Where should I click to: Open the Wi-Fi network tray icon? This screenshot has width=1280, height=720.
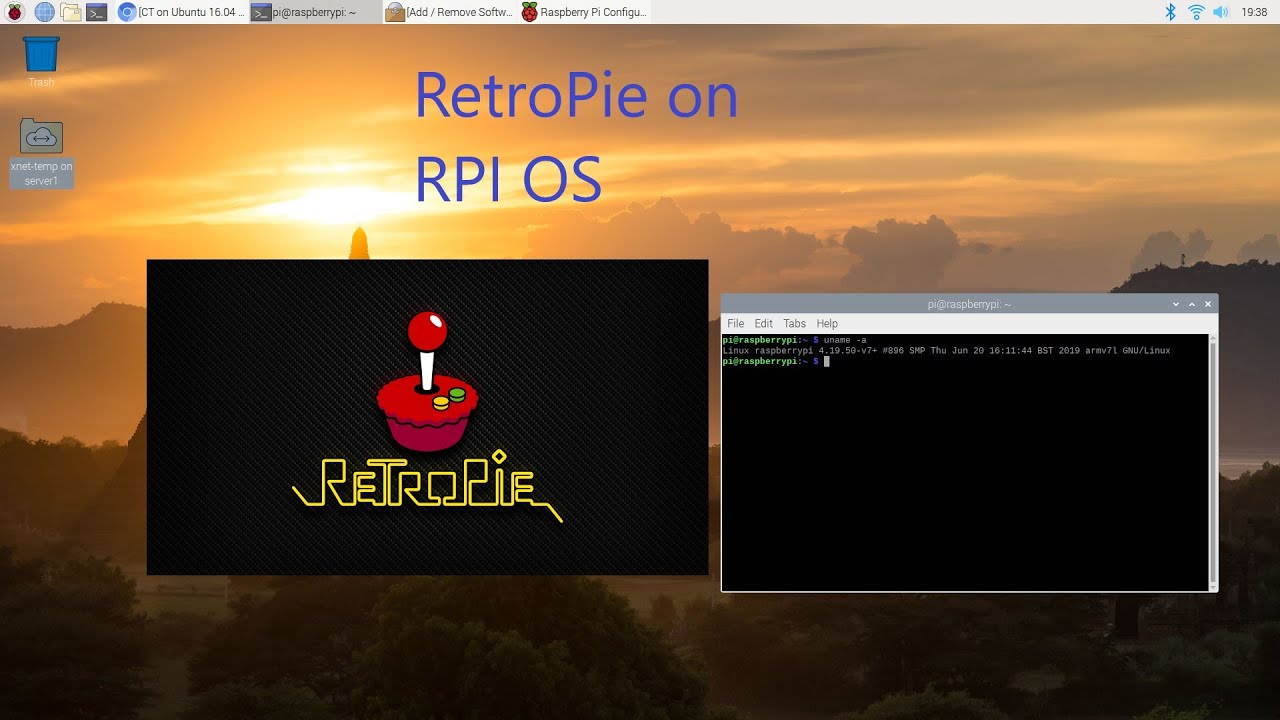pyautogui.click(x=1195, y=12)
